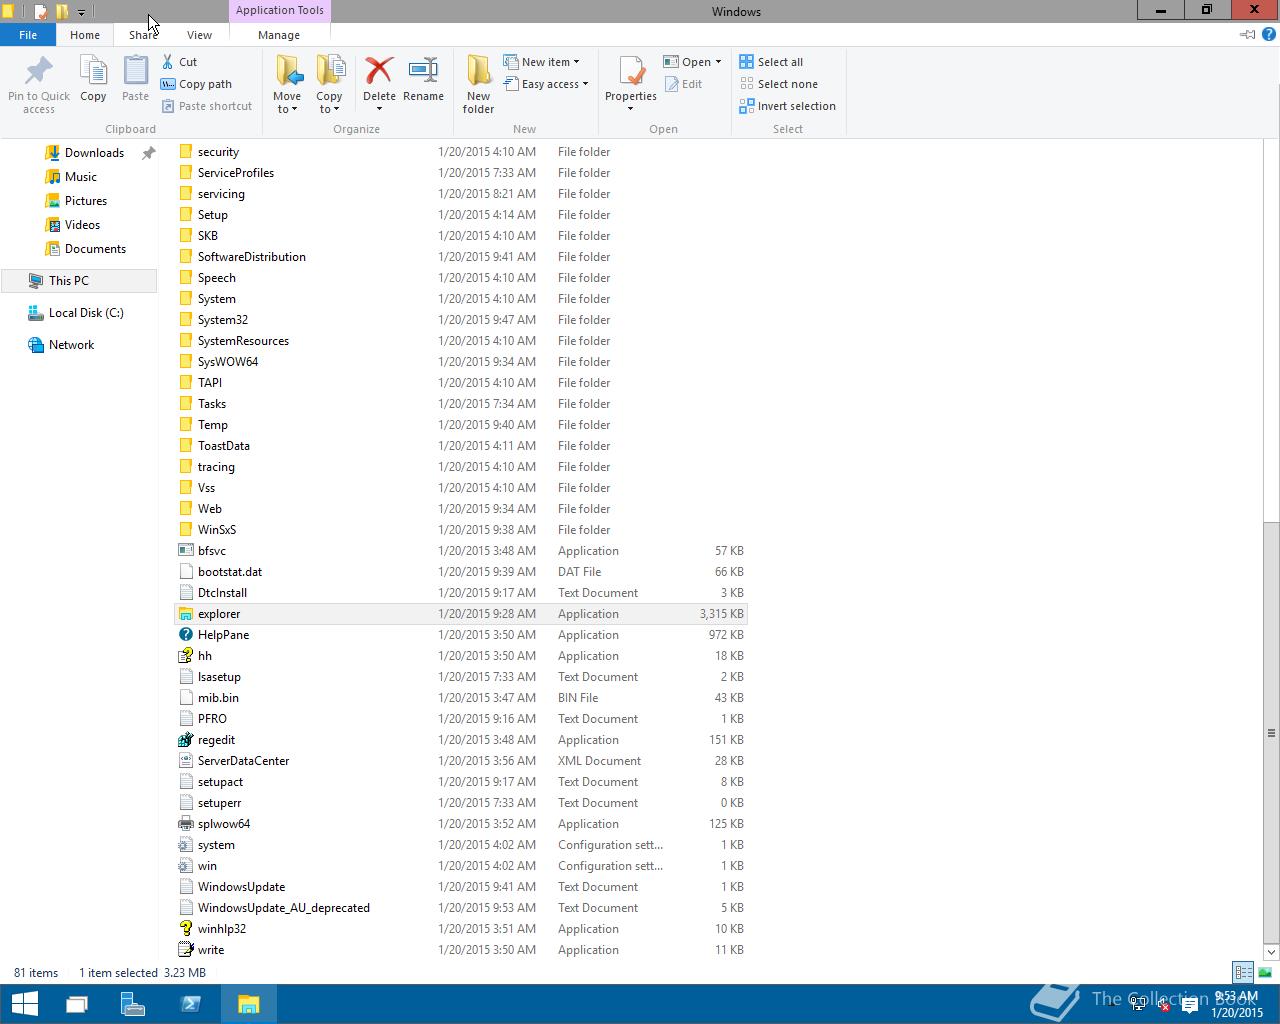The height and width of the screenshot is (1024, 1280).
Task: Click the Edit command in the Open group
Action: (x=683, y=84)
